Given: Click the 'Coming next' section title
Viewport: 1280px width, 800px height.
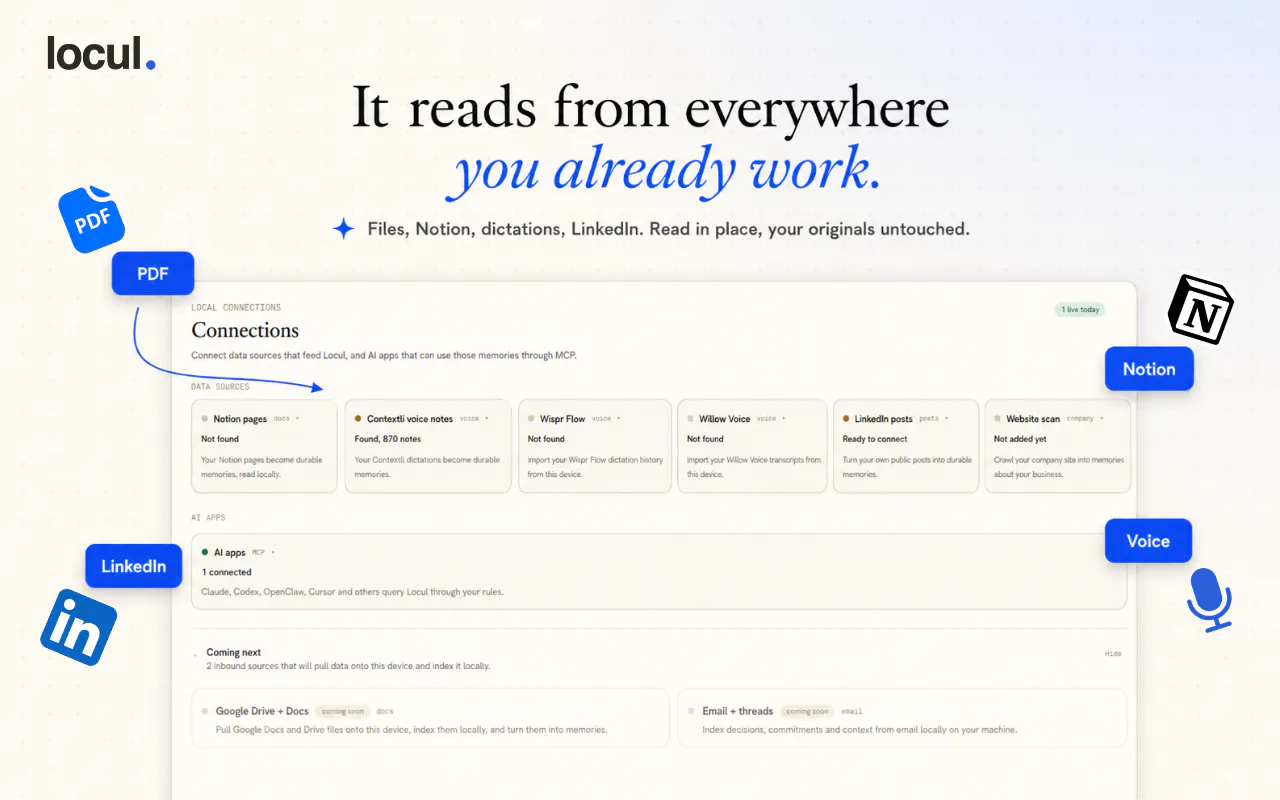Looking at the screenshot, I should point(234,652).
